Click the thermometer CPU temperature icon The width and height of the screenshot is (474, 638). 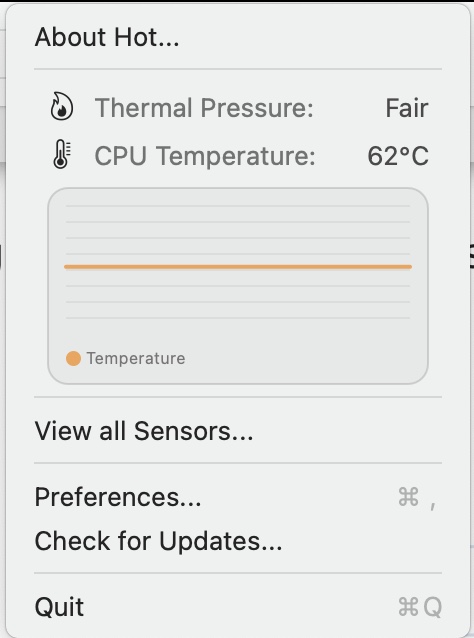click(62, 155)
